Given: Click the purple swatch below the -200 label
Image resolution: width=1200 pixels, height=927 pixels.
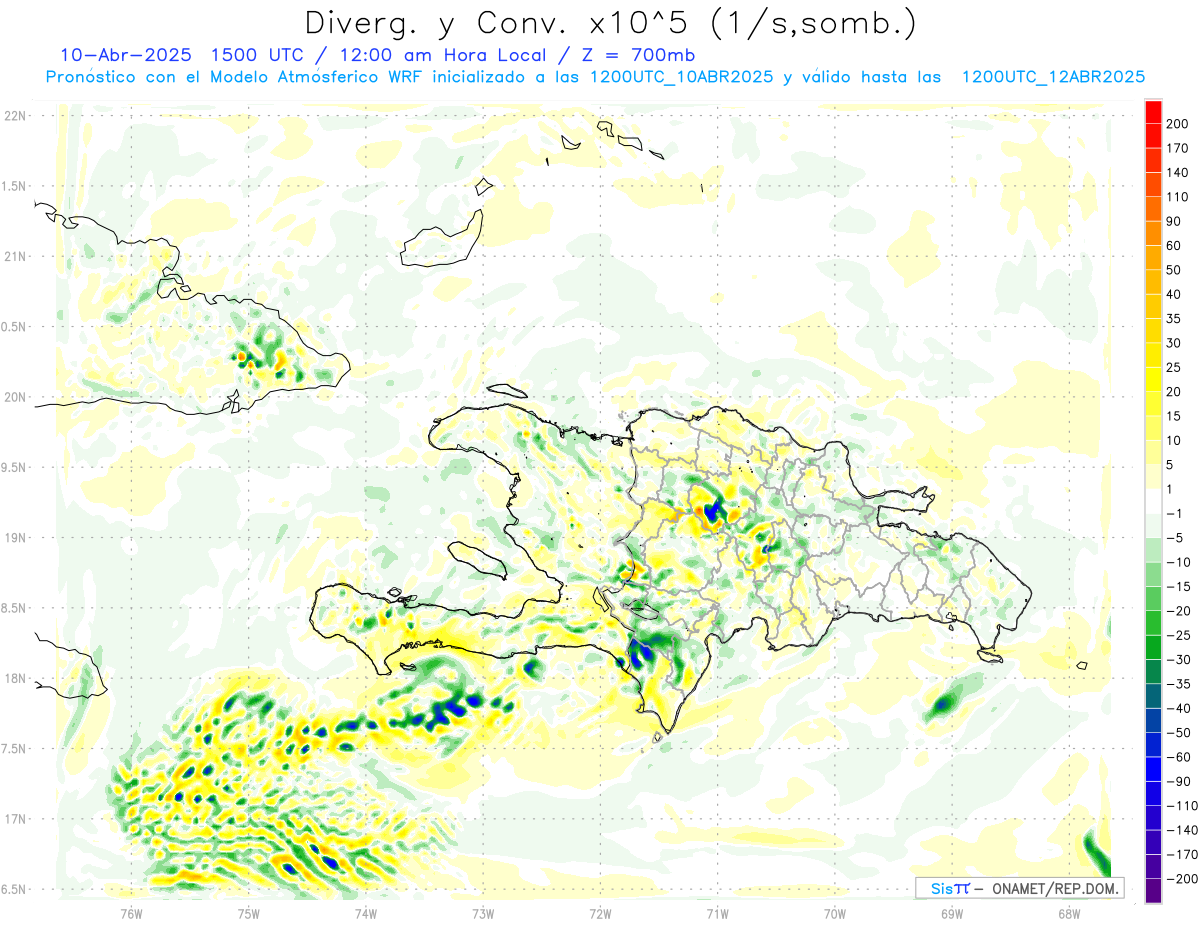Looking at the screenshot, I should pyautogui.click(x=1154, y=891).
